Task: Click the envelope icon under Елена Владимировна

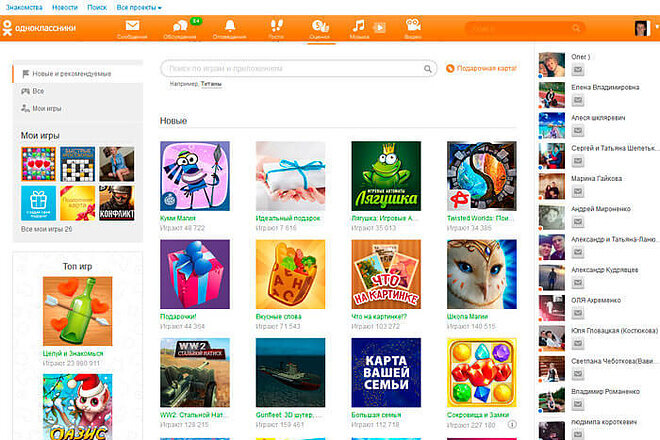Action: click(x=578, y=100)
